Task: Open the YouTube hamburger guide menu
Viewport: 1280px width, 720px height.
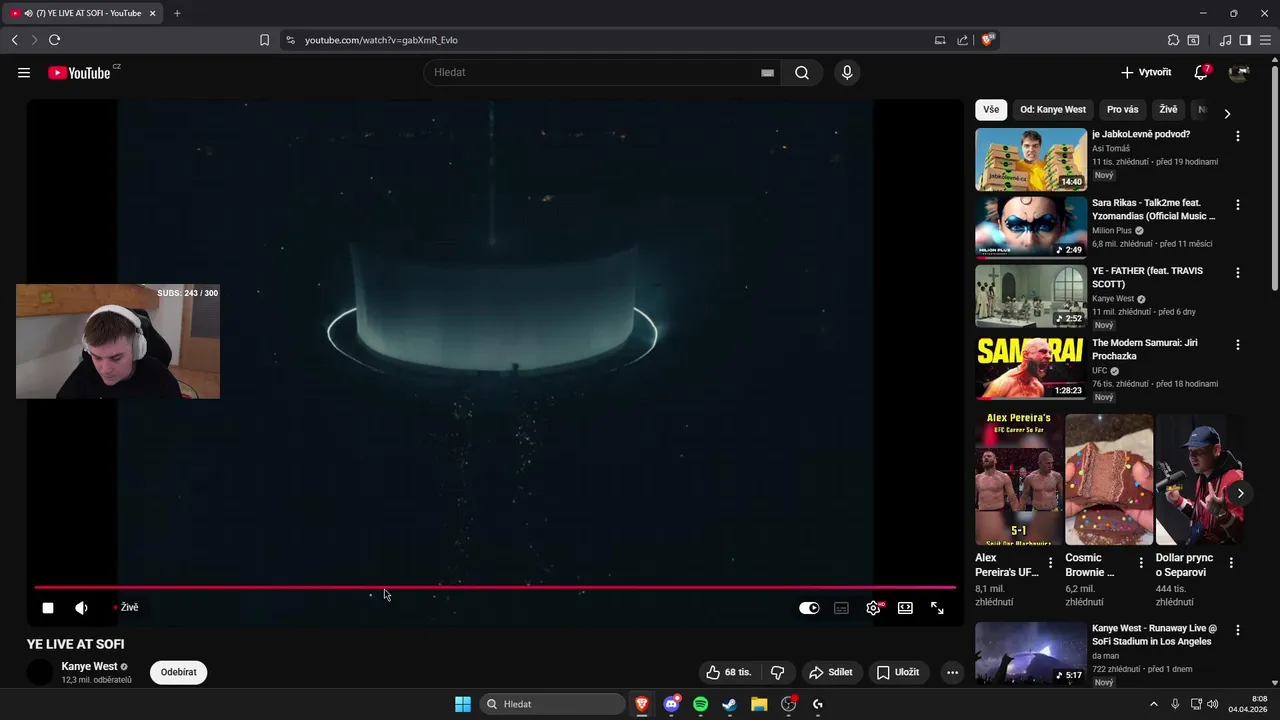Action: (24, 73)
